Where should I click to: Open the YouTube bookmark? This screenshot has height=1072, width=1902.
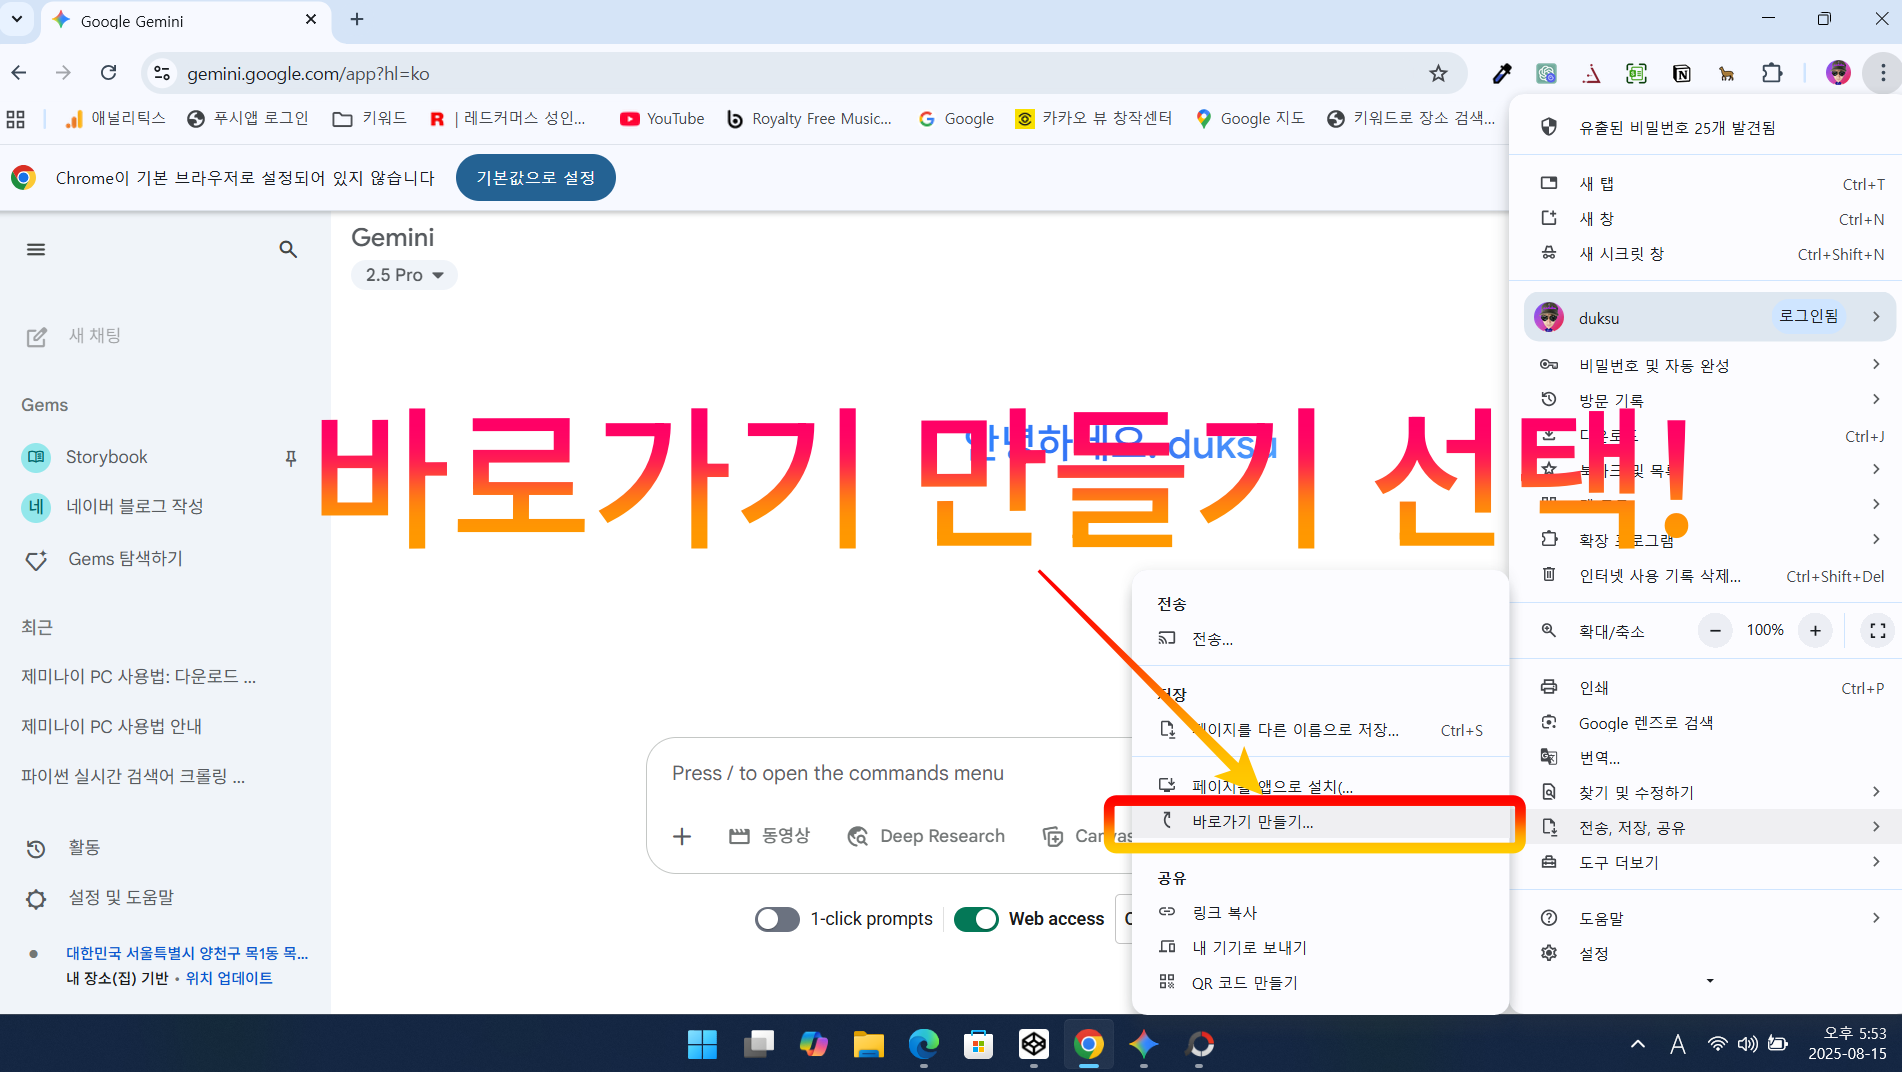coord(662,118)
